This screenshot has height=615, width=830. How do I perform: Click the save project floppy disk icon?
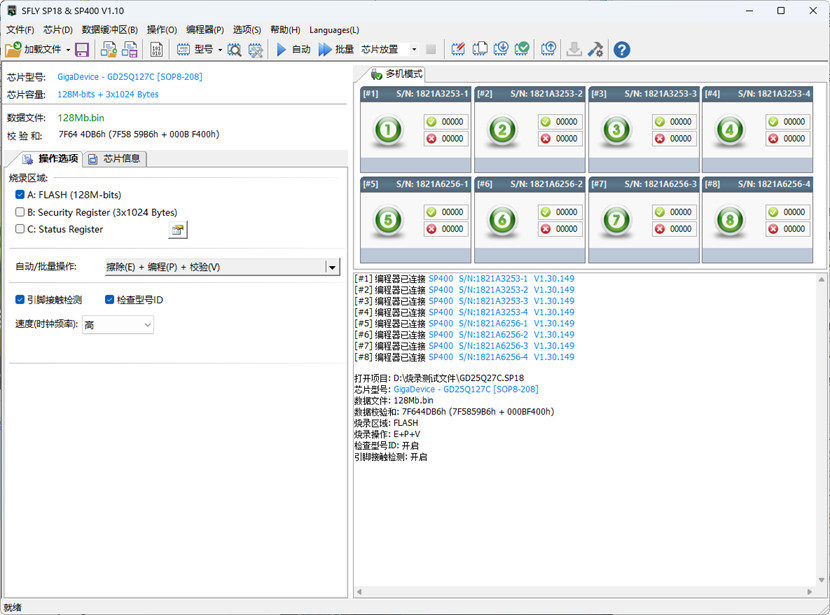[x=81, y=49]
